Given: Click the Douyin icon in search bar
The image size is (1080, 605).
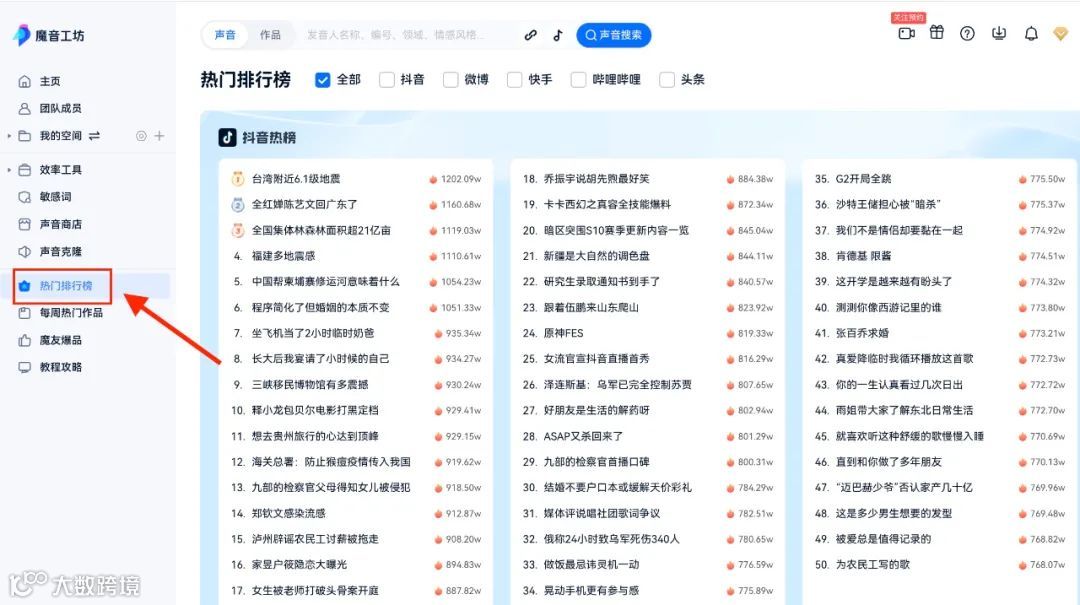Looking at the screenshot, I should [558, 34].
